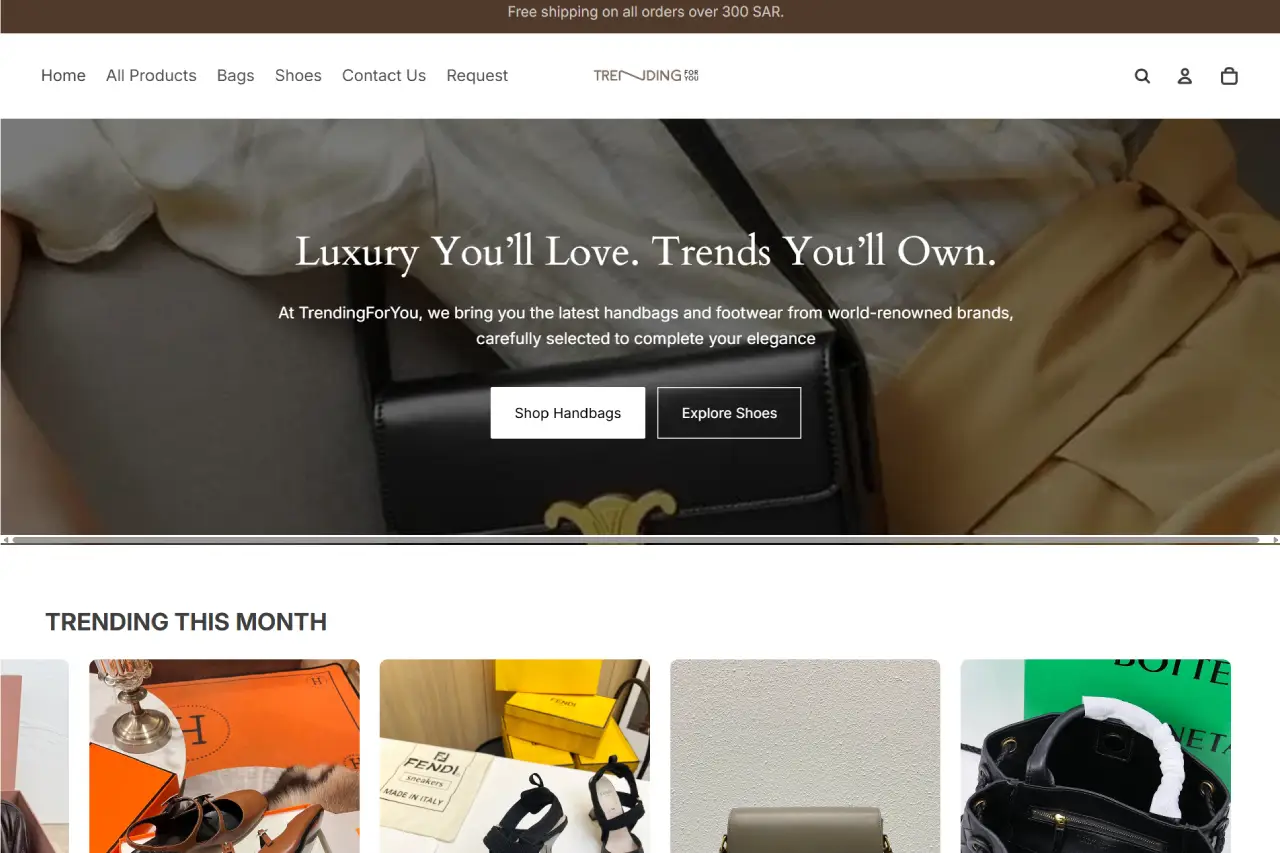The image size is (1280, 853).
Task: Open the black Bottega Veneta bag thumbnail
Action: [x=1096, y=756]
